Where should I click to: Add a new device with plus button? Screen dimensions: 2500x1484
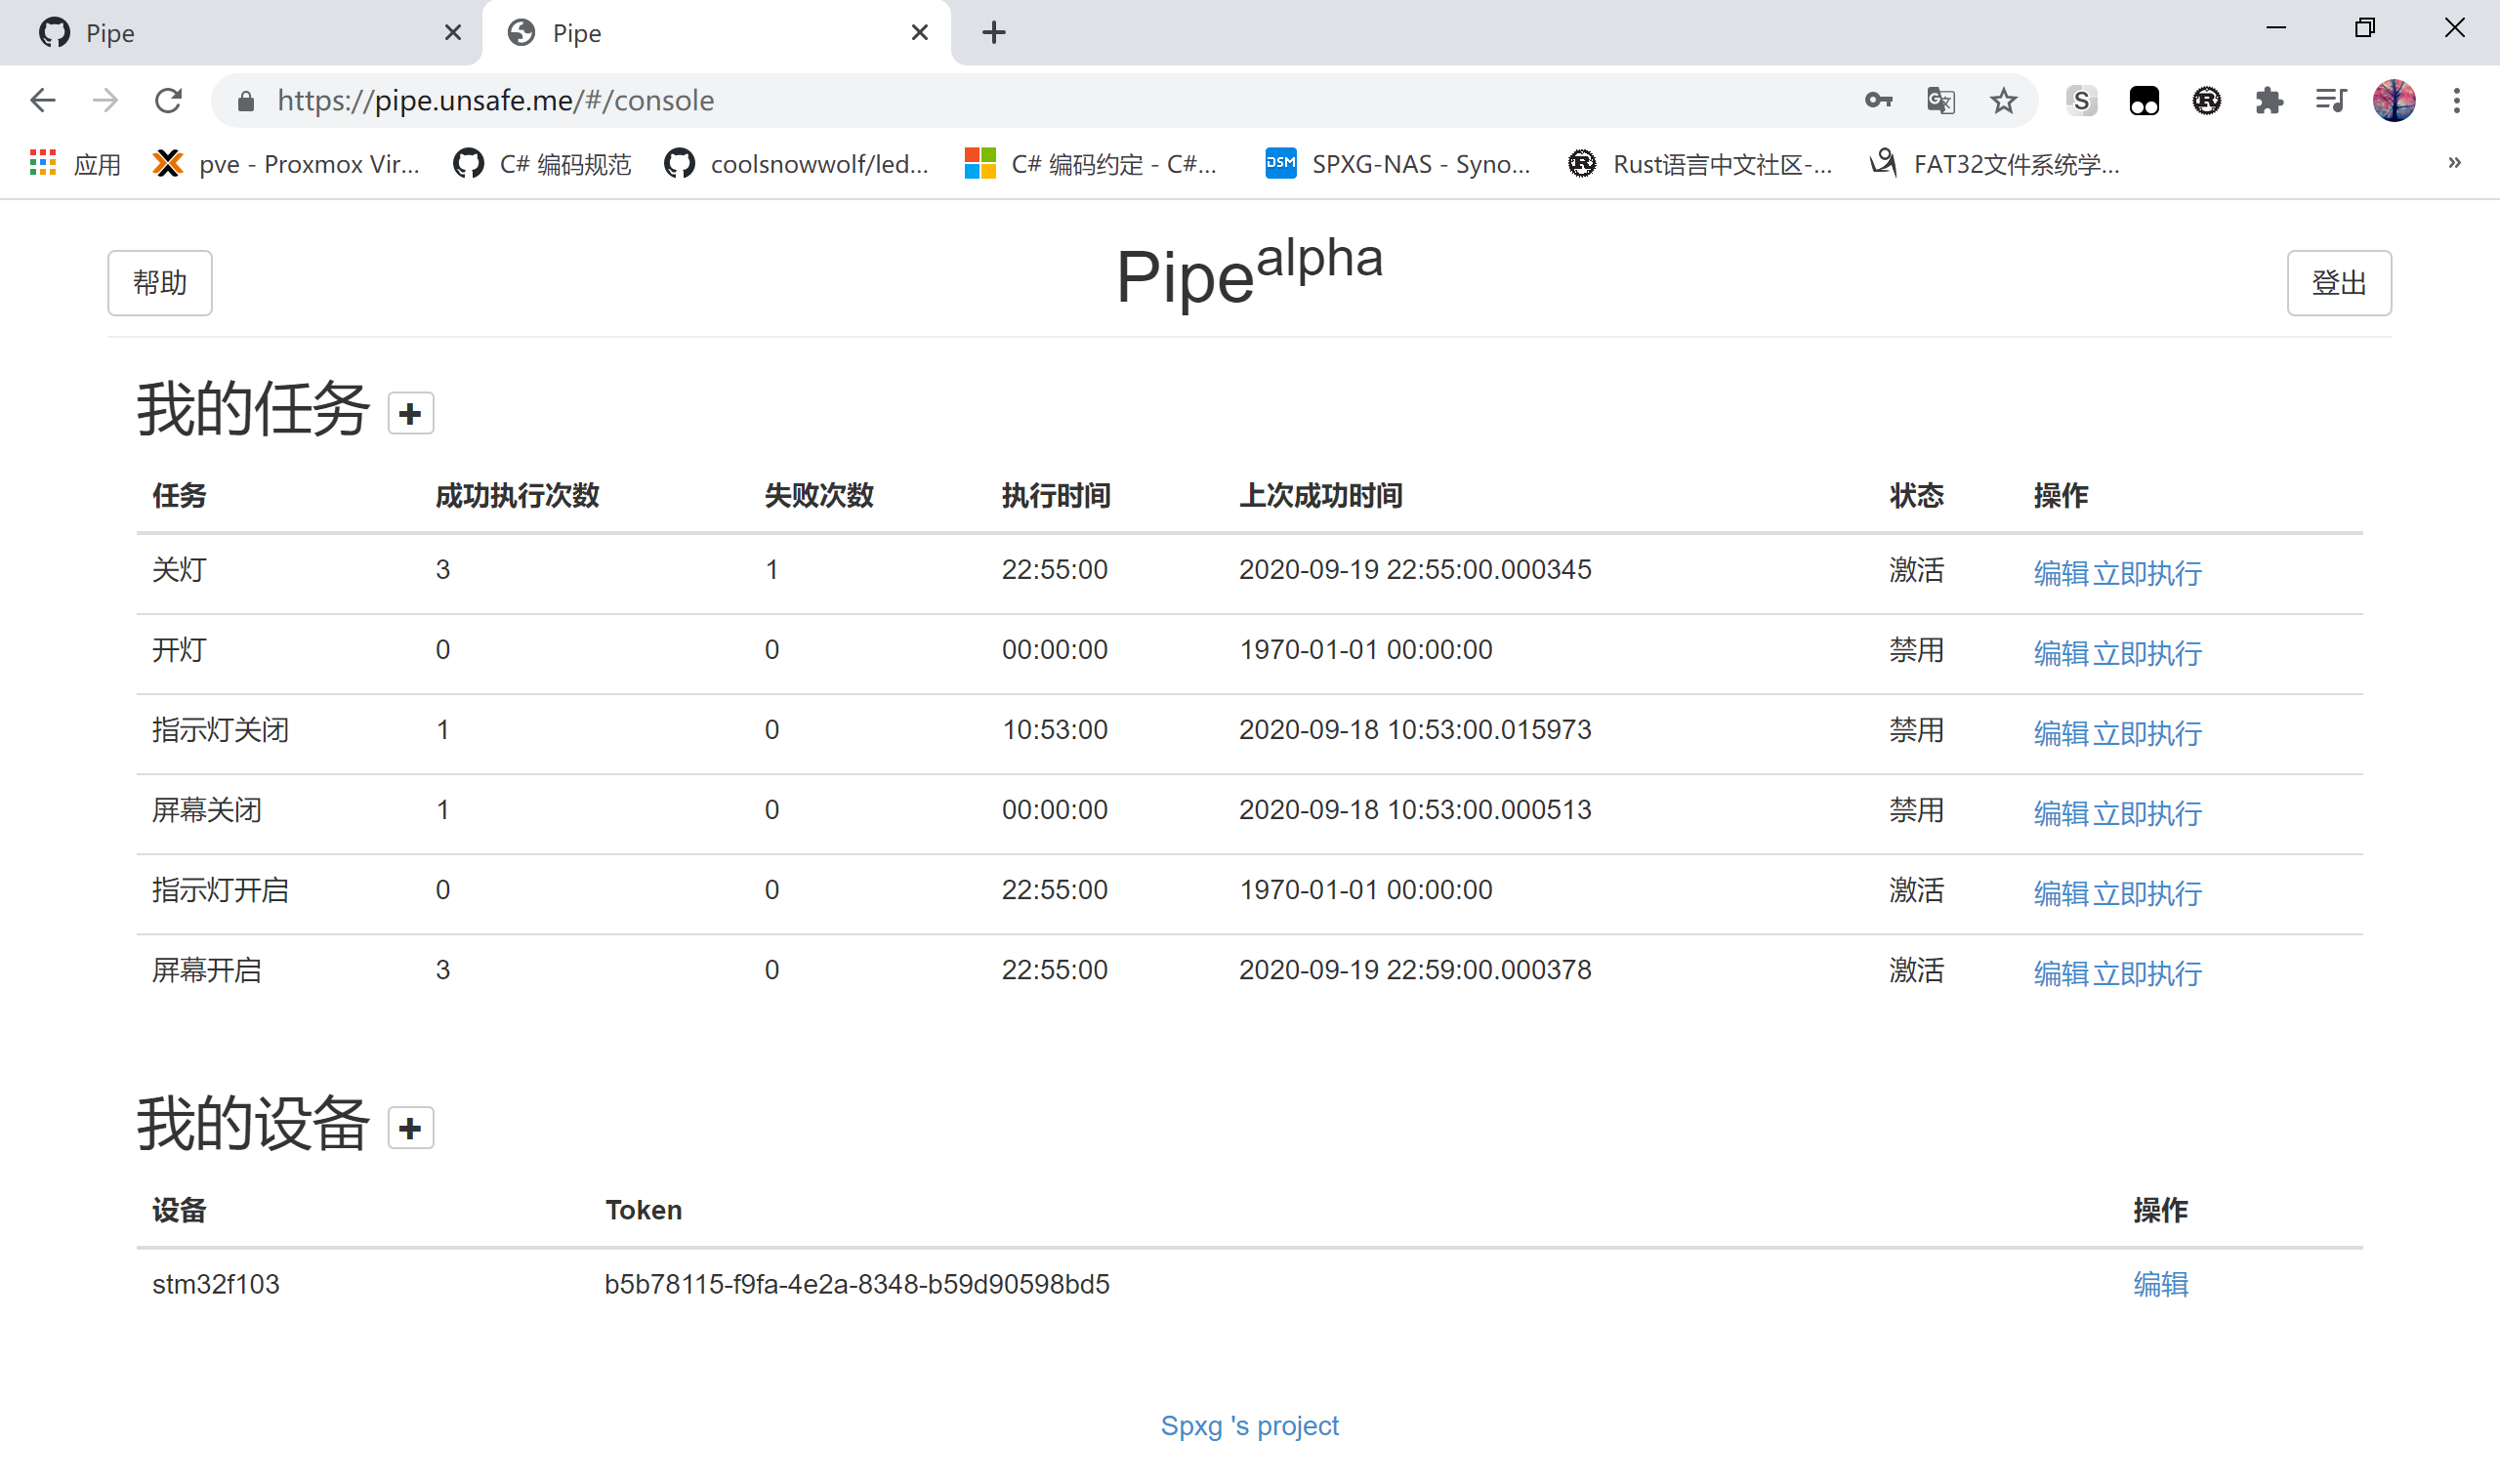410,1128
